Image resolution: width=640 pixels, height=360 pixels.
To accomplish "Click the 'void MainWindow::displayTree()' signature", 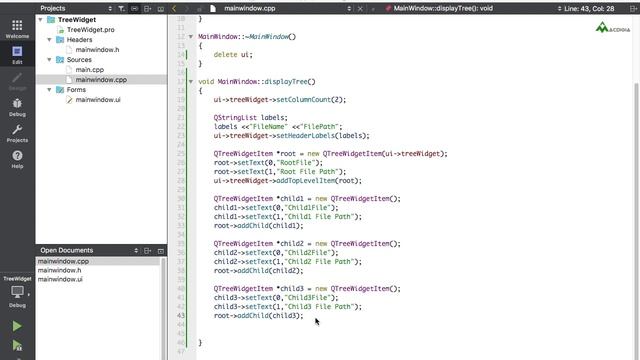I will (257, 82).
